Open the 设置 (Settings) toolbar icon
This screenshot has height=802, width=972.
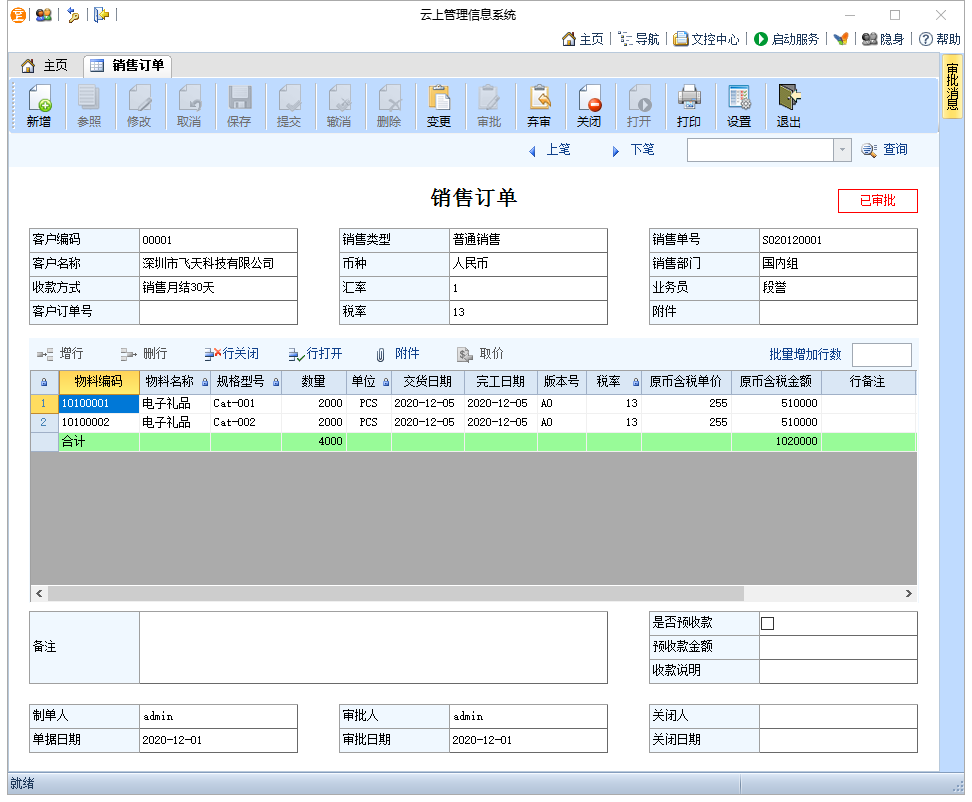(739, 106)
